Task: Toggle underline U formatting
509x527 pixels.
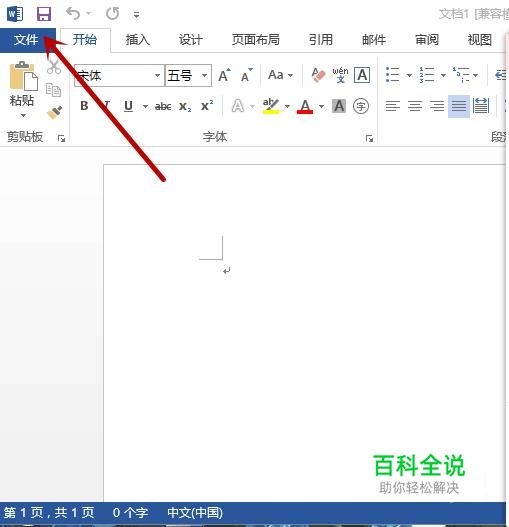Action: click(128, 106)
